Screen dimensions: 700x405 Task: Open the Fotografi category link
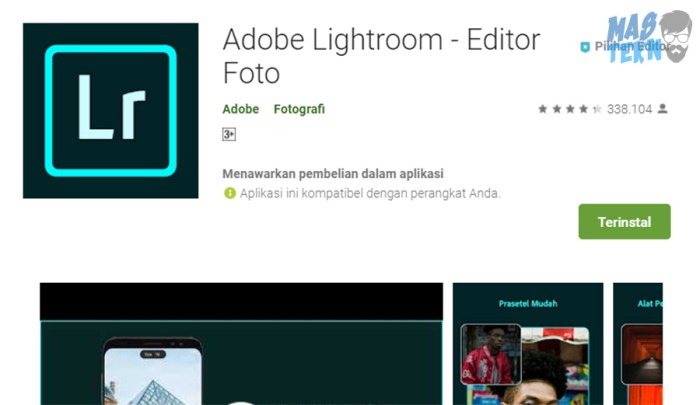pos(299,109)
